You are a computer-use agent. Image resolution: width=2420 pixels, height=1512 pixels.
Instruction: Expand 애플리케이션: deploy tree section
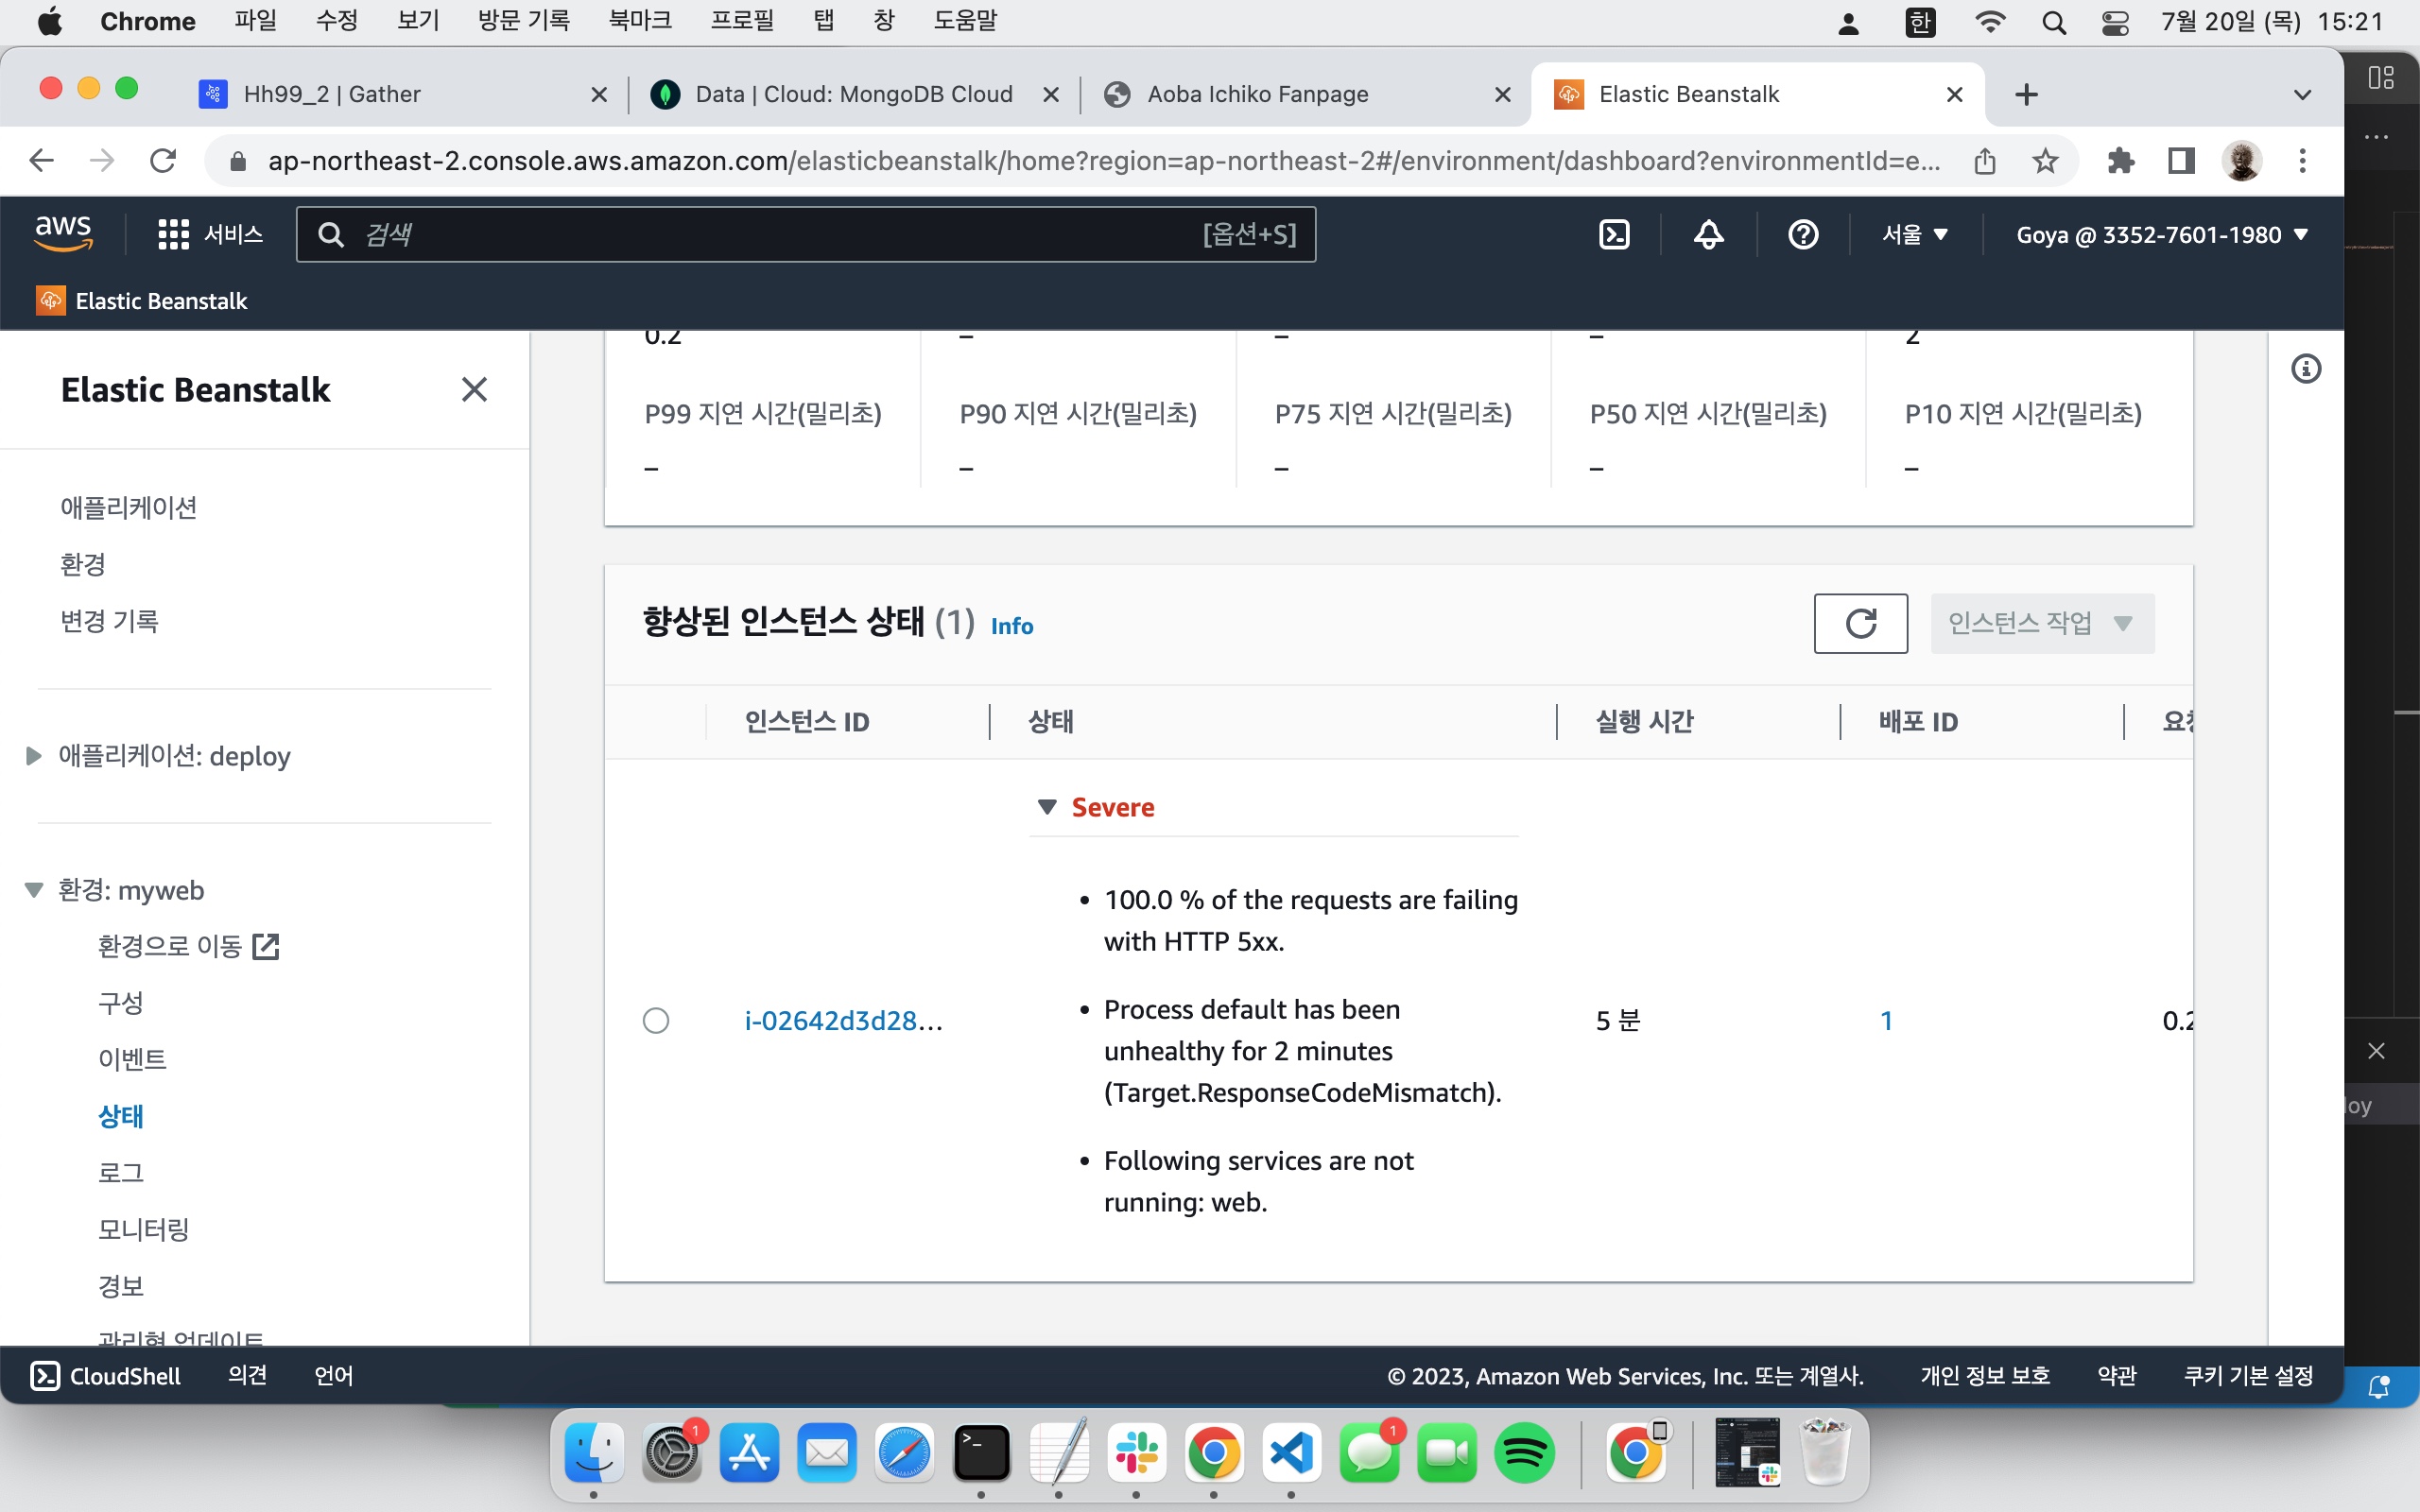click(33, 756)
